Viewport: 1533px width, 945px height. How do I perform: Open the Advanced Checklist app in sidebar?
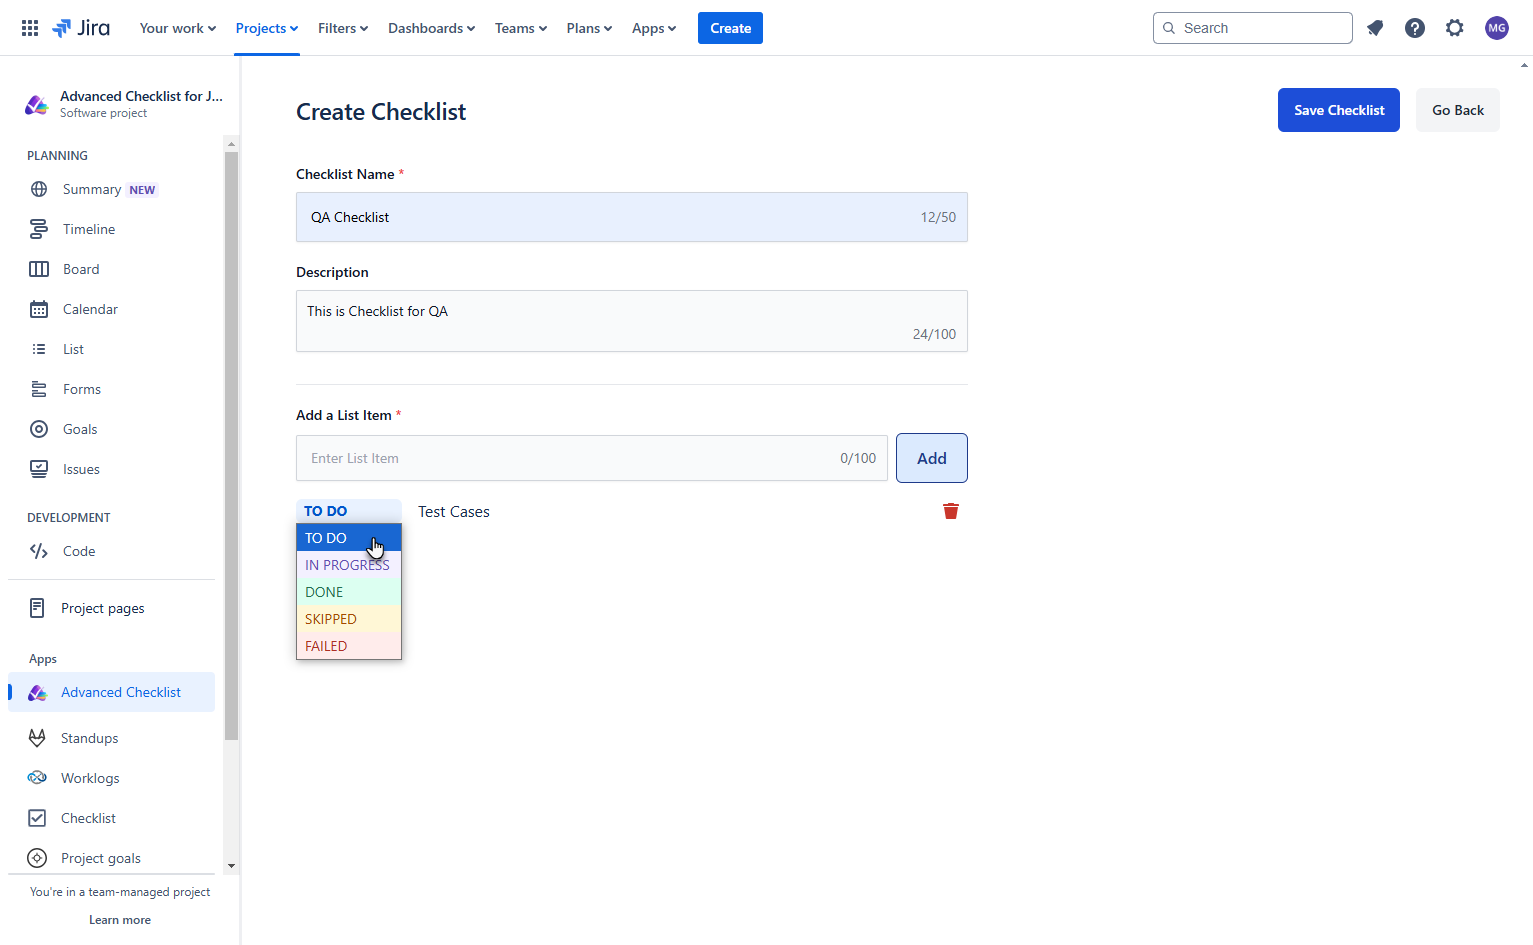coord(120,692)
